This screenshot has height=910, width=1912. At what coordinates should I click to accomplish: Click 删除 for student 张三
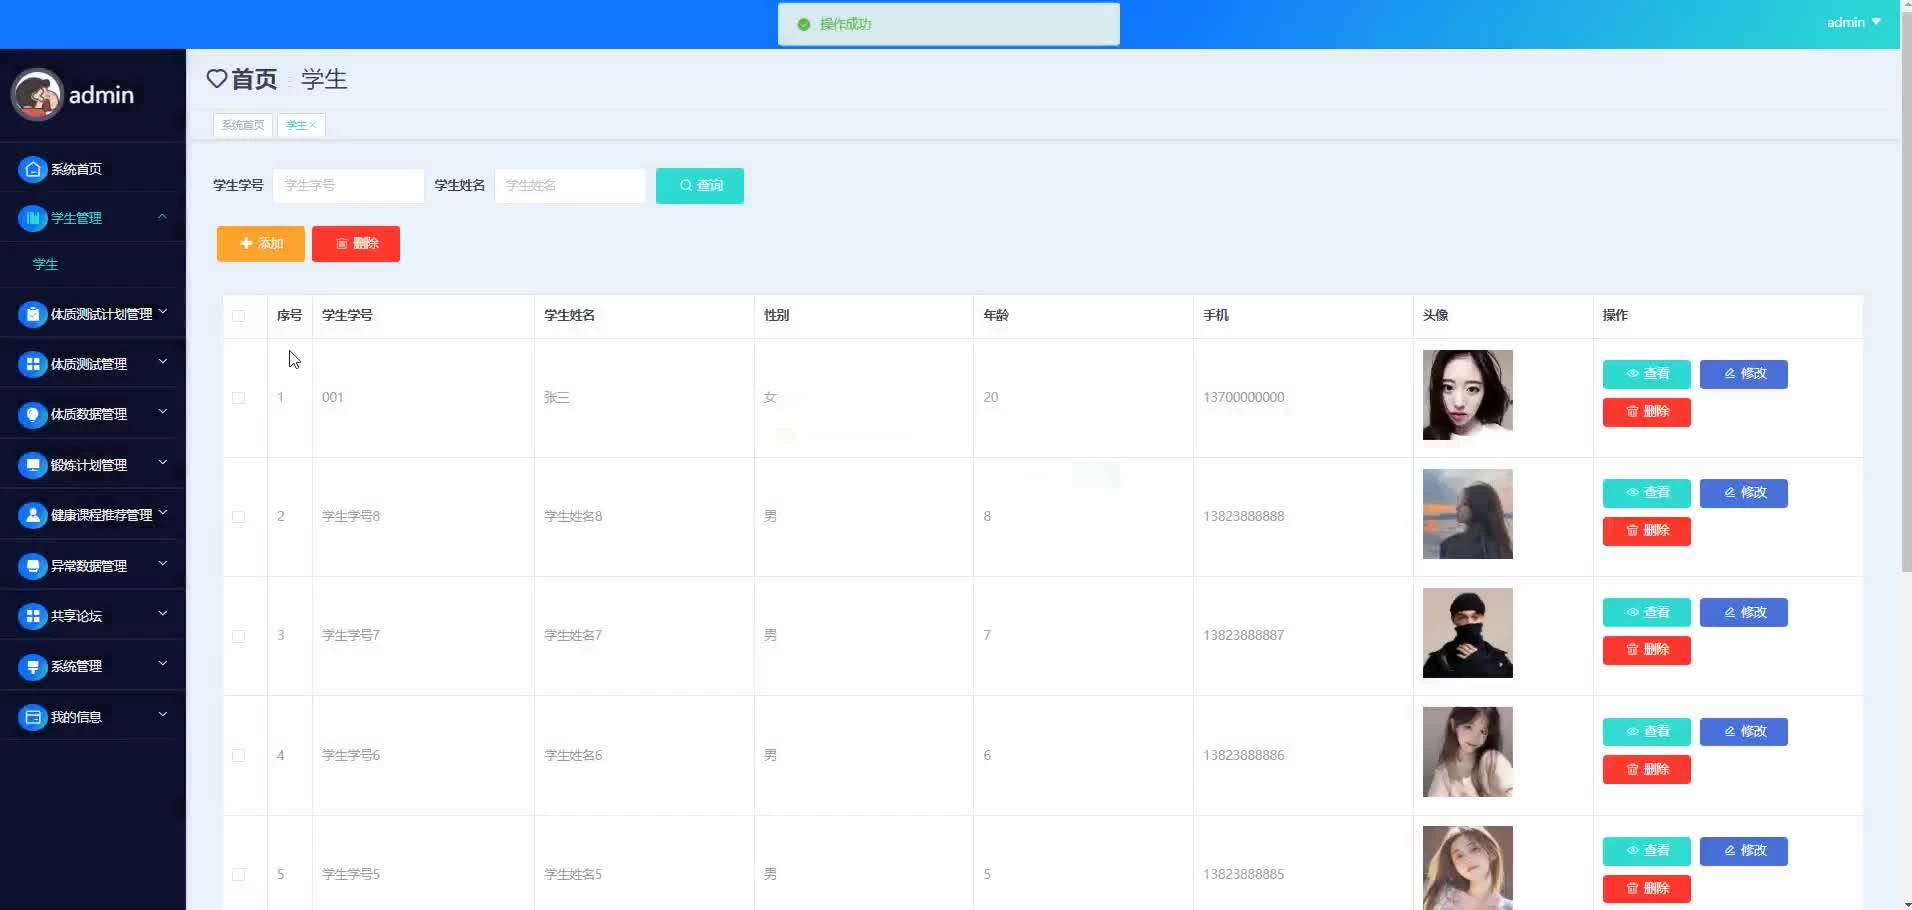pyautogui.click(x=1647, y=412)
